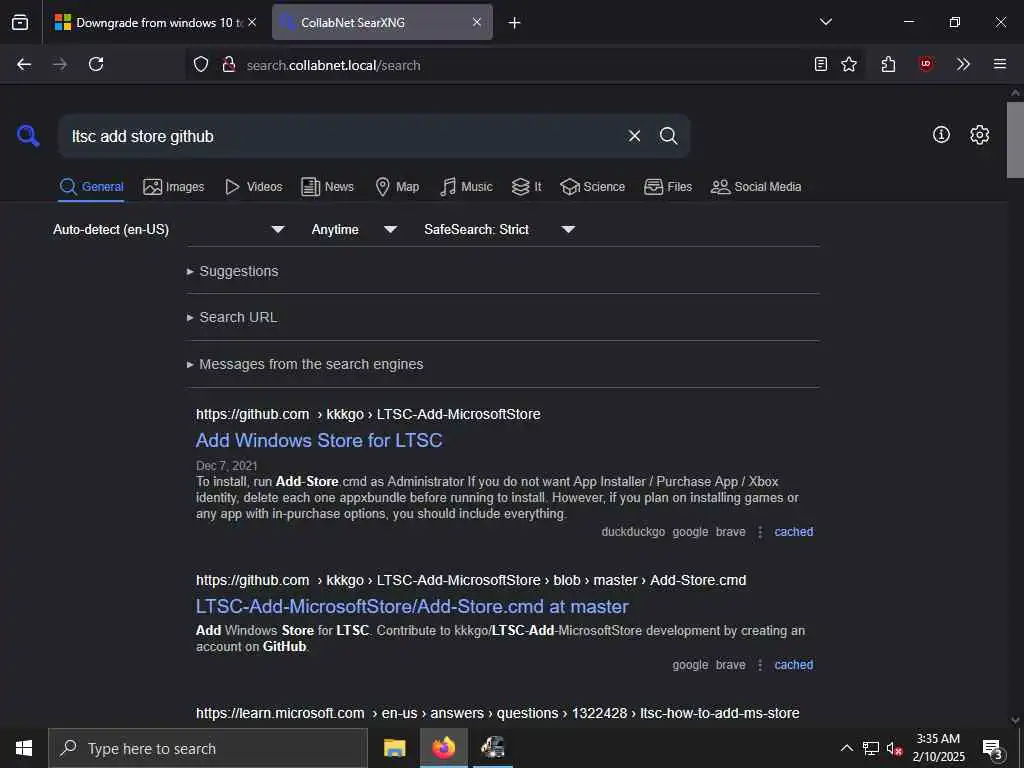Open the Anytime time range dropdown
This screenshot has width=1024, height=768.
pyautogui.click(x=354, y=229)
